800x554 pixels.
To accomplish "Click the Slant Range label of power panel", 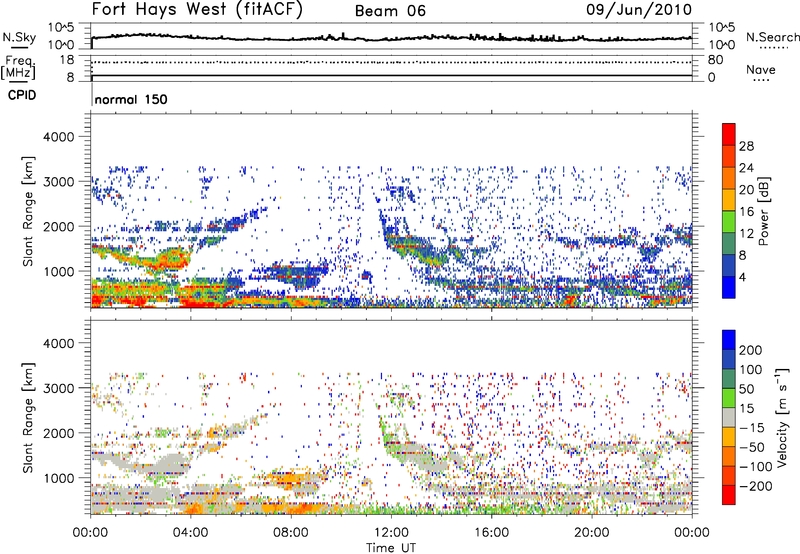I will [x=28, y=211].
